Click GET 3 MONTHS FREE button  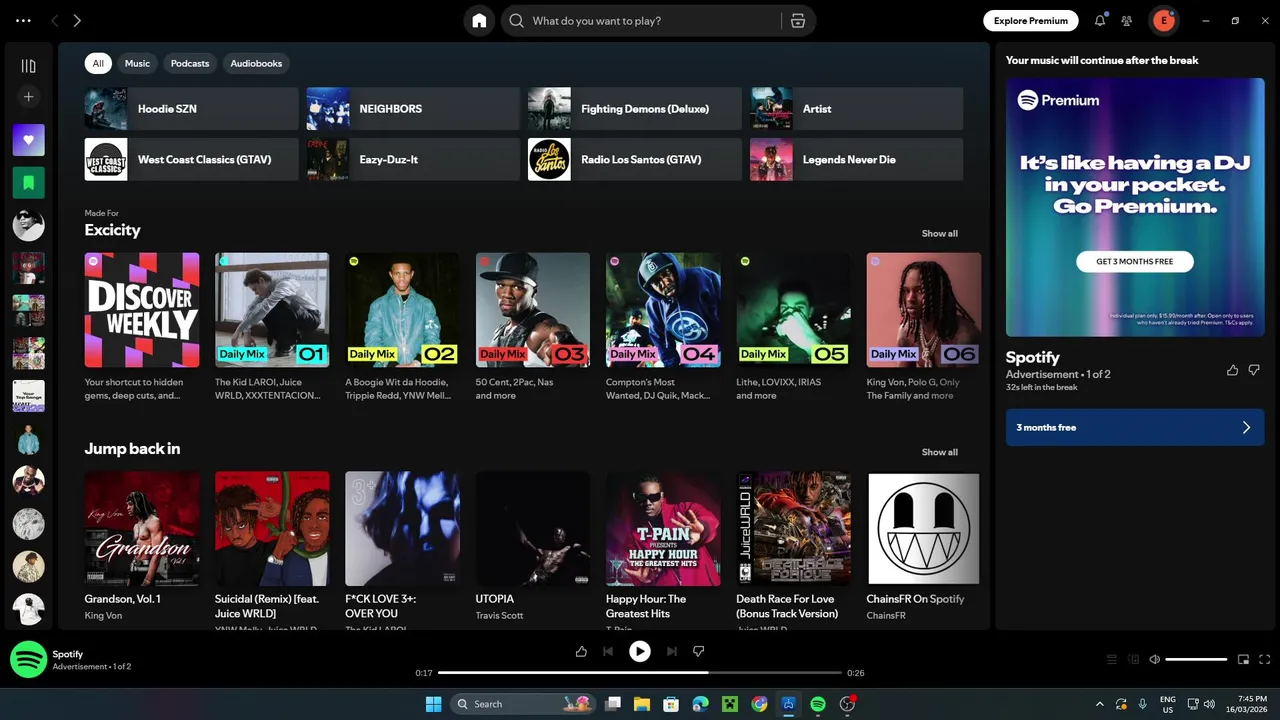pos(1135,261)
